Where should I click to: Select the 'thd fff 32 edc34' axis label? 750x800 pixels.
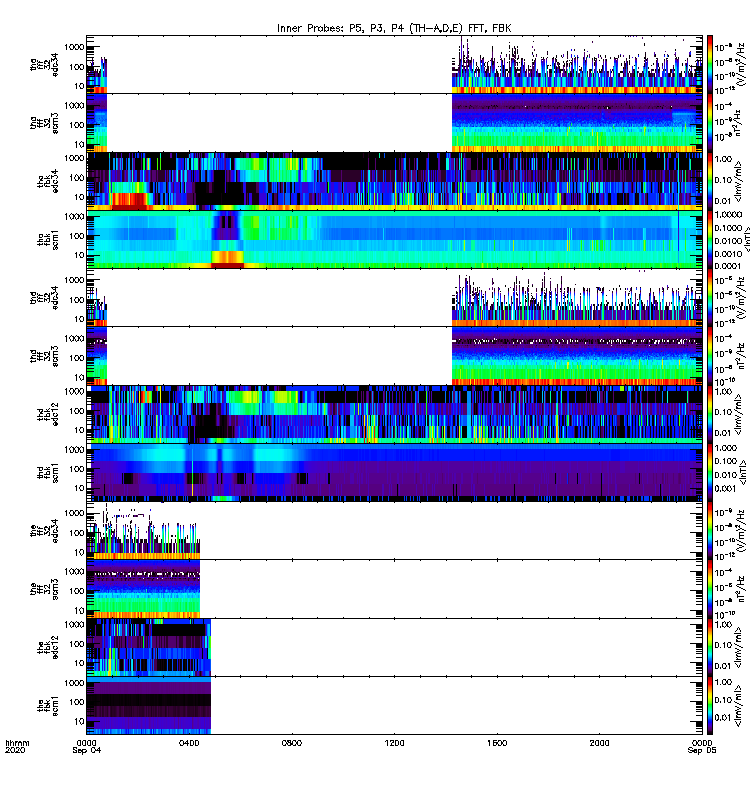[x=44, y=298]
